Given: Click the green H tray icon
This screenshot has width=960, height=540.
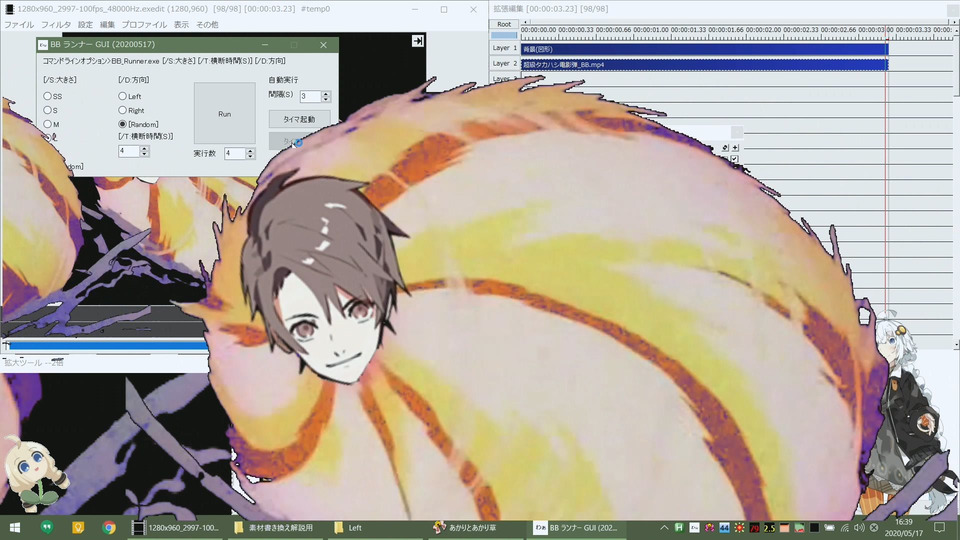Looking at the screenshot, I should click(x=679, y=528).
